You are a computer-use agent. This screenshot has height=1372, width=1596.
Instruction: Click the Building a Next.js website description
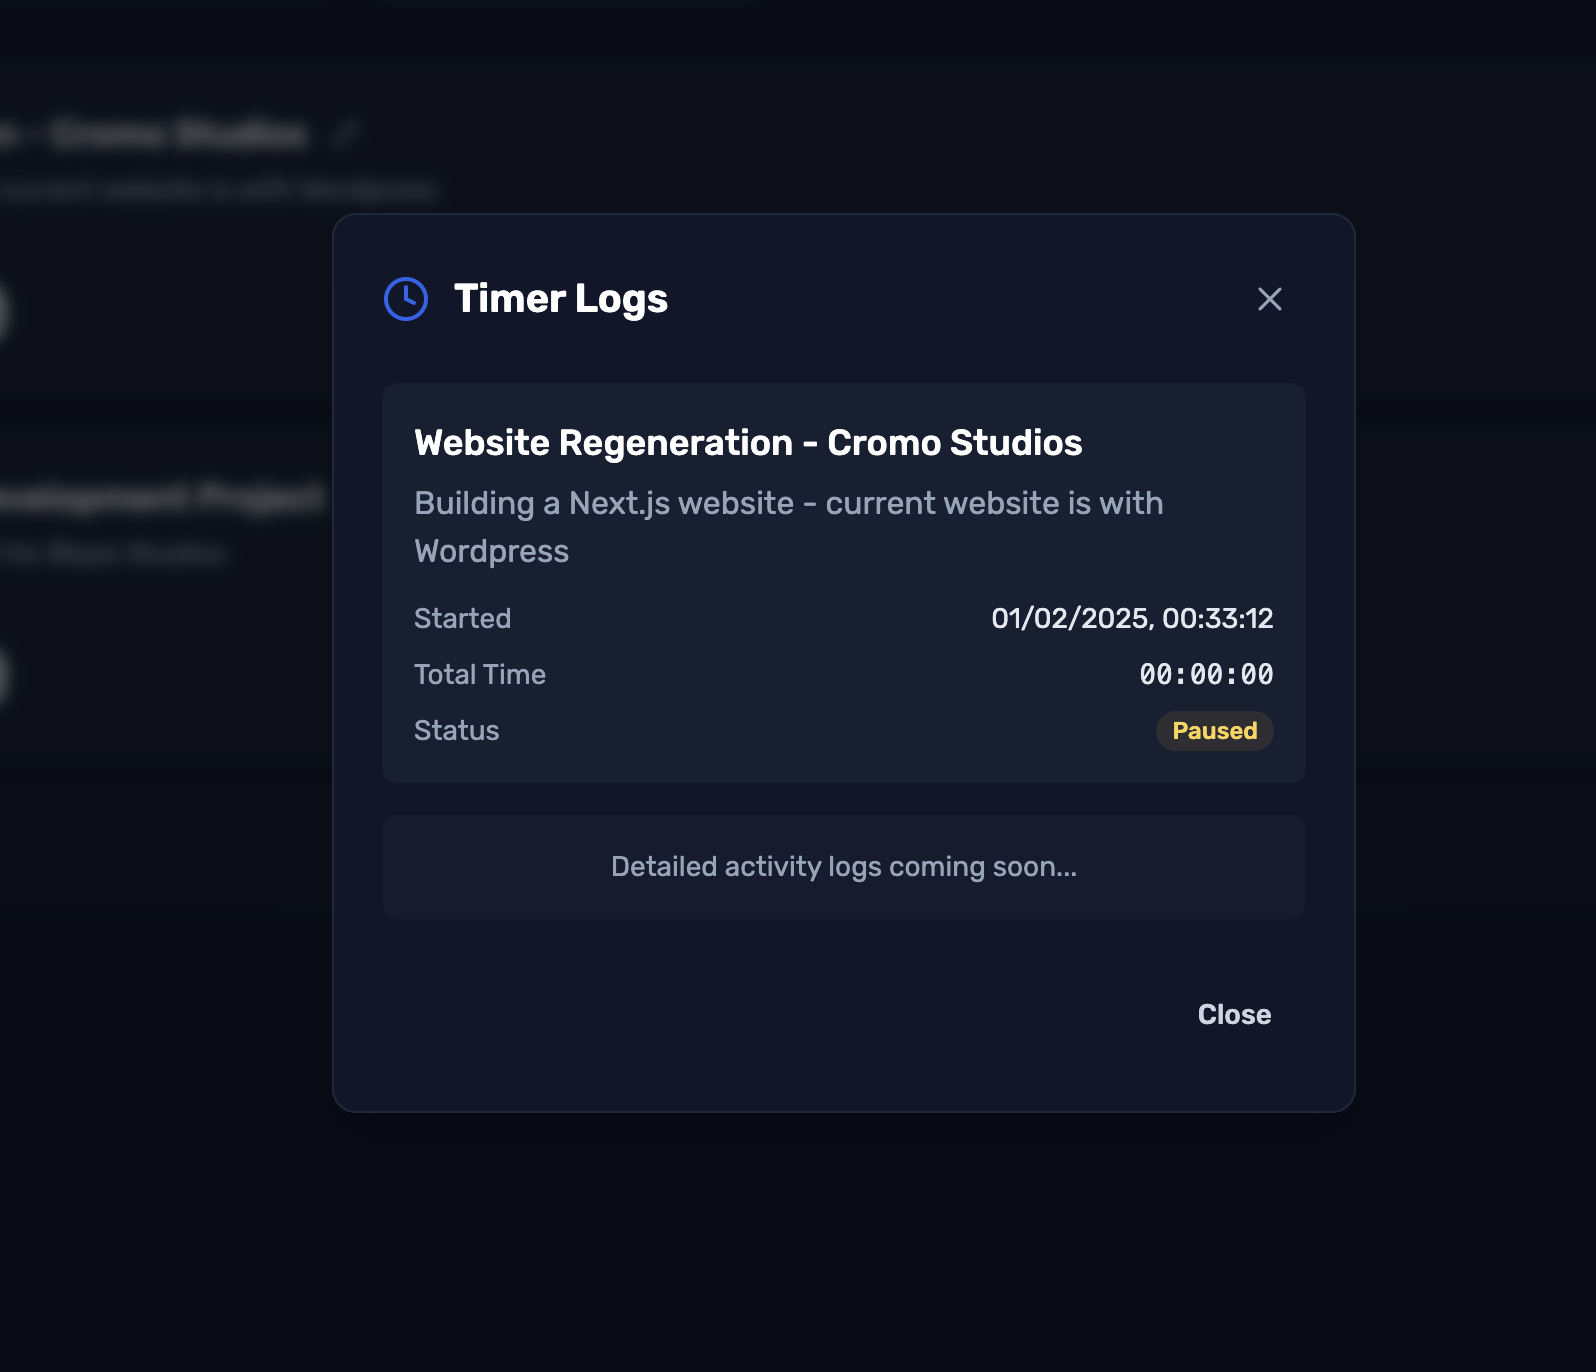tap(789, 527)
